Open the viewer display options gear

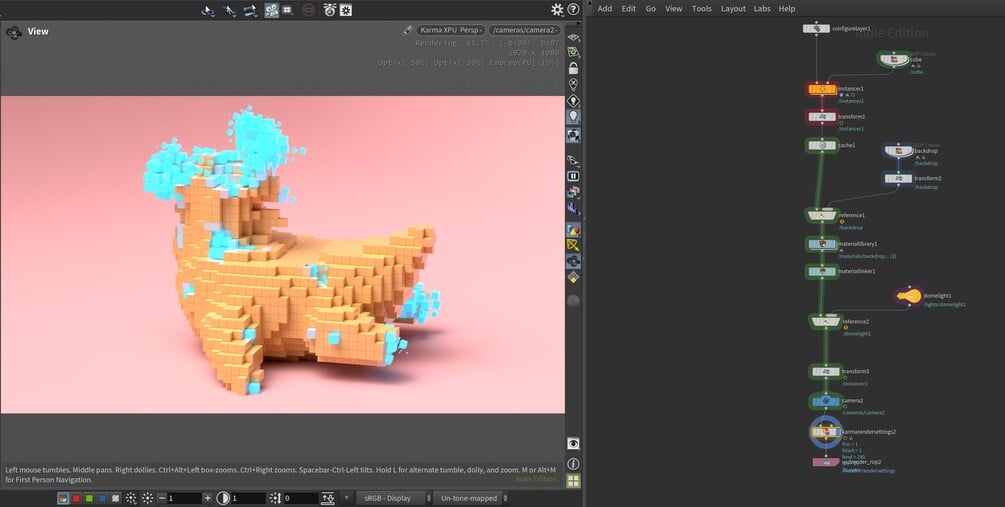[x=557, y=10]
